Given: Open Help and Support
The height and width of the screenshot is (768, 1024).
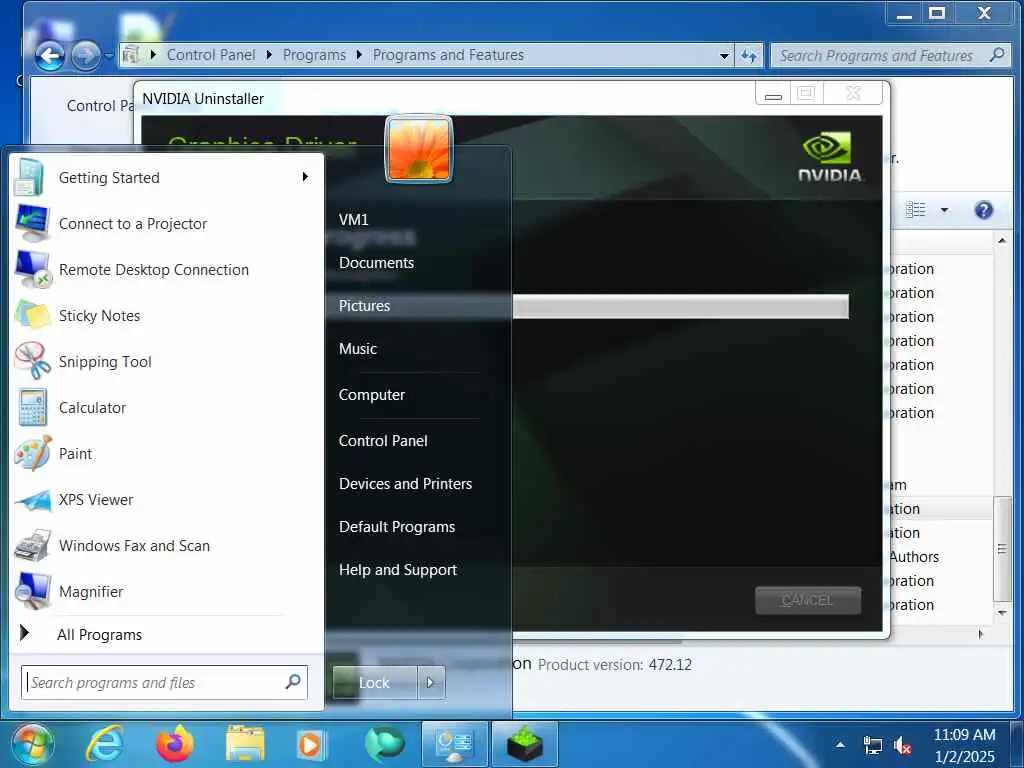Looking at the screenshot, I should [398, 570].
